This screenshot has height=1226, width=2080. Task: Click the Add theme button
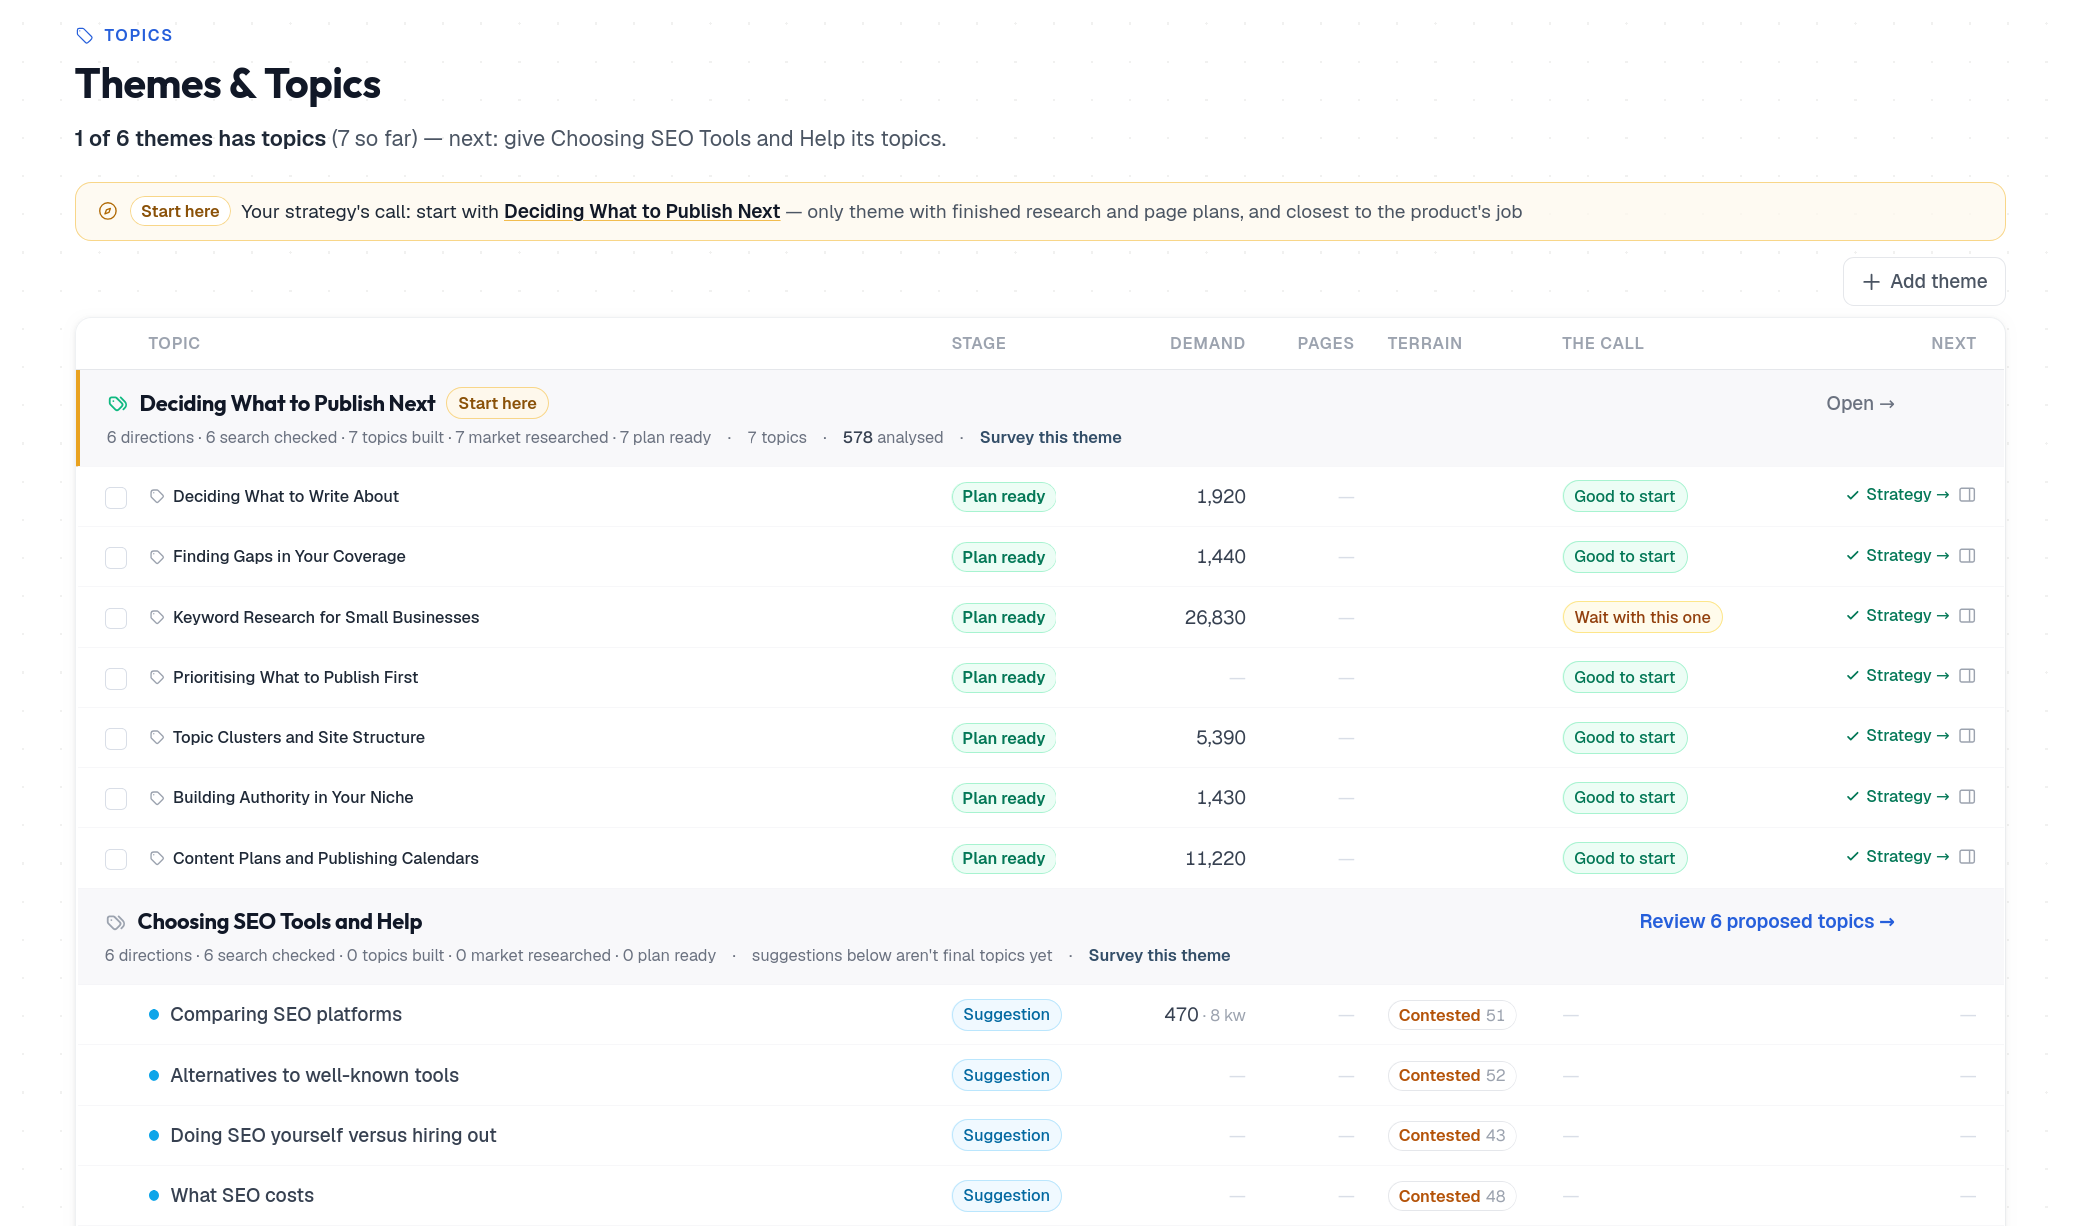point(1924,282)
